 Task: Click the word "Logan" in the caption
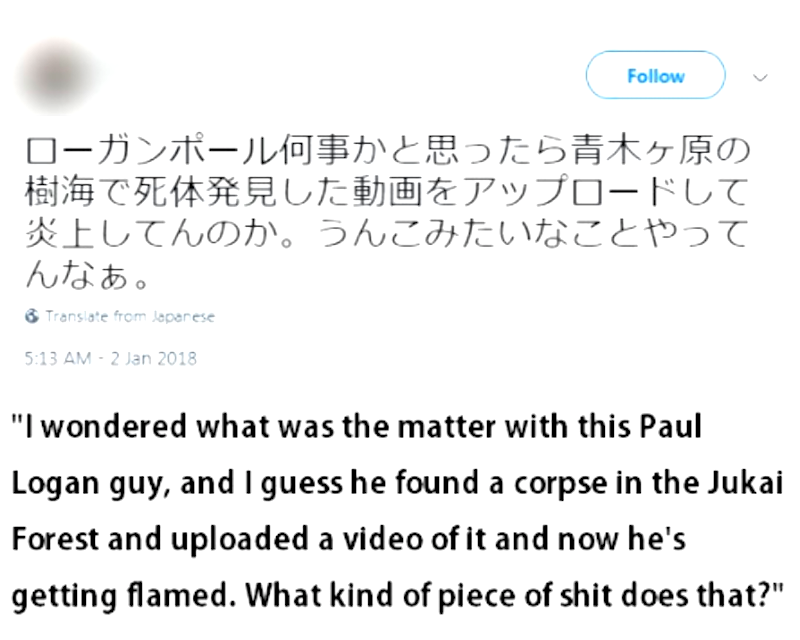pyautogui.click(x=56, y=484)
